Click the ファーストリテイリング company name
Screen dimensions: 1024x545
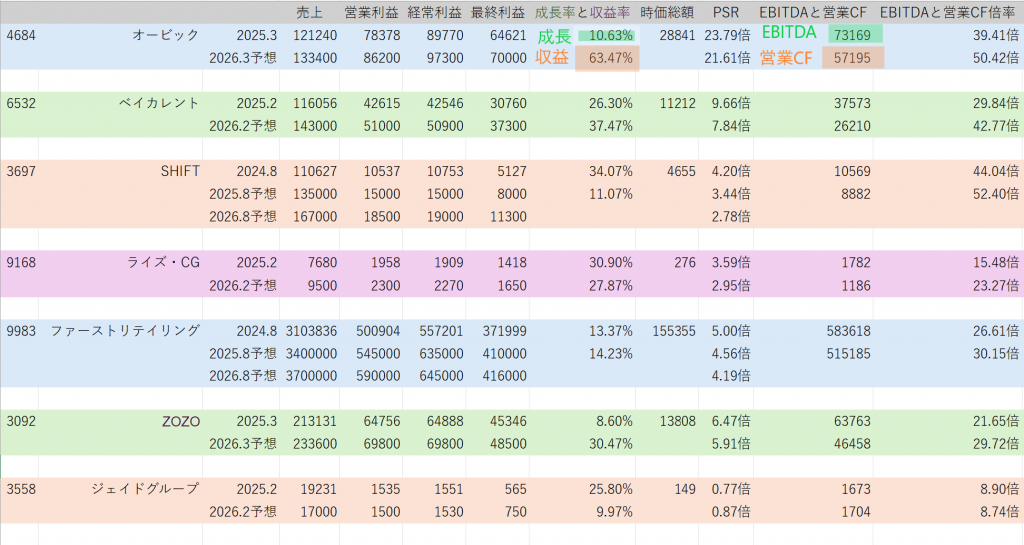[x=125, y=331]
